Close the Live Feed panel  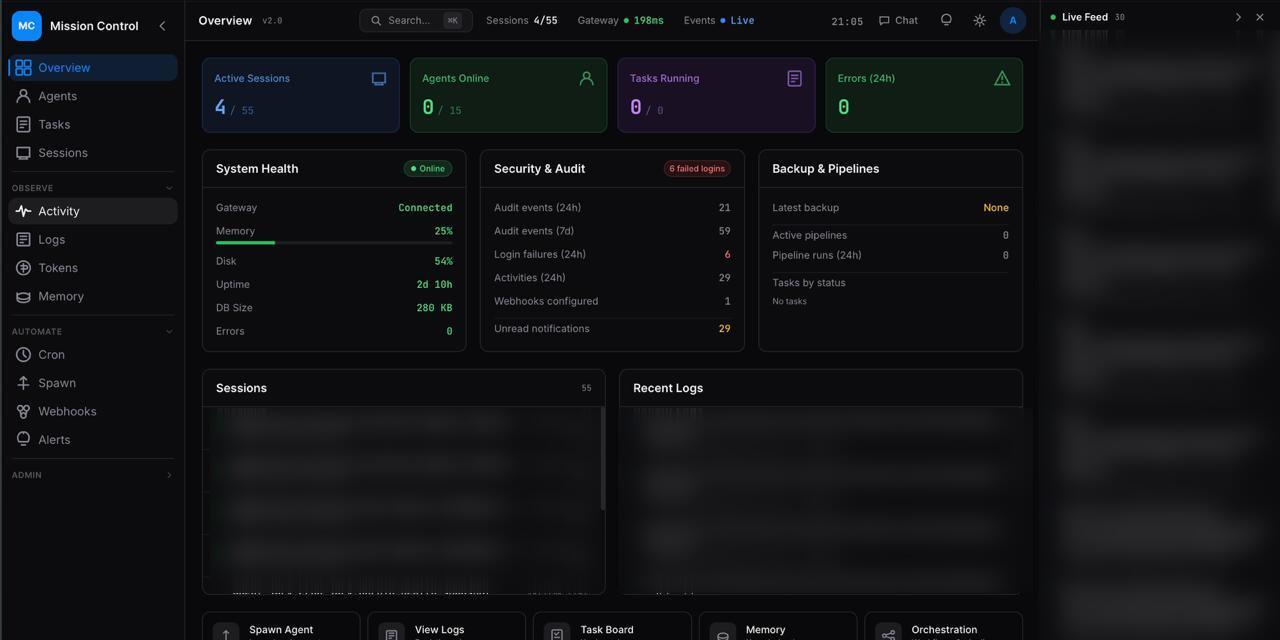pyautogui.click(x=1259, y=17)
